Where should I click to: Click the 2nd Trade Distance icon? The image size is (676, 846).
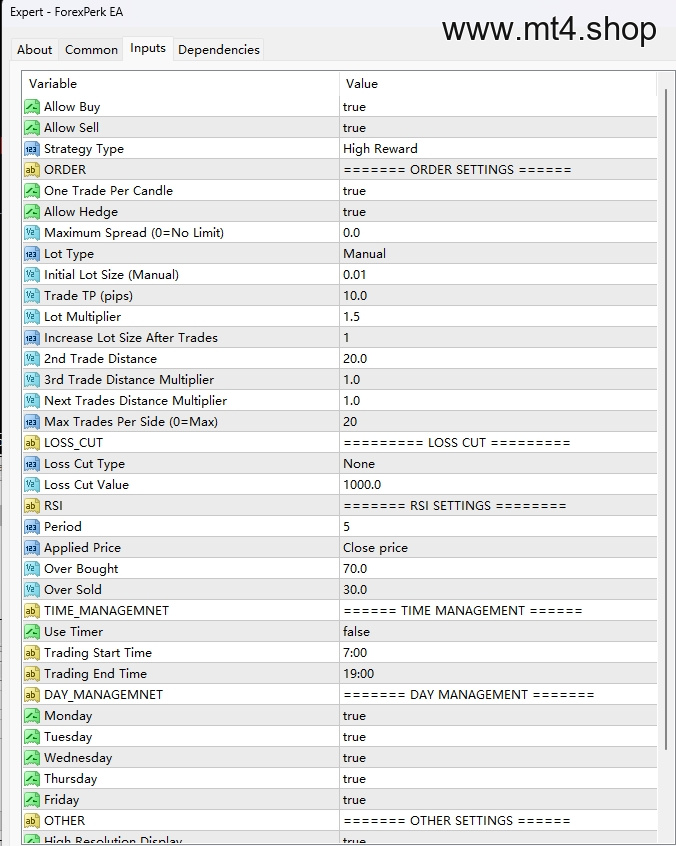pos(32,359)
